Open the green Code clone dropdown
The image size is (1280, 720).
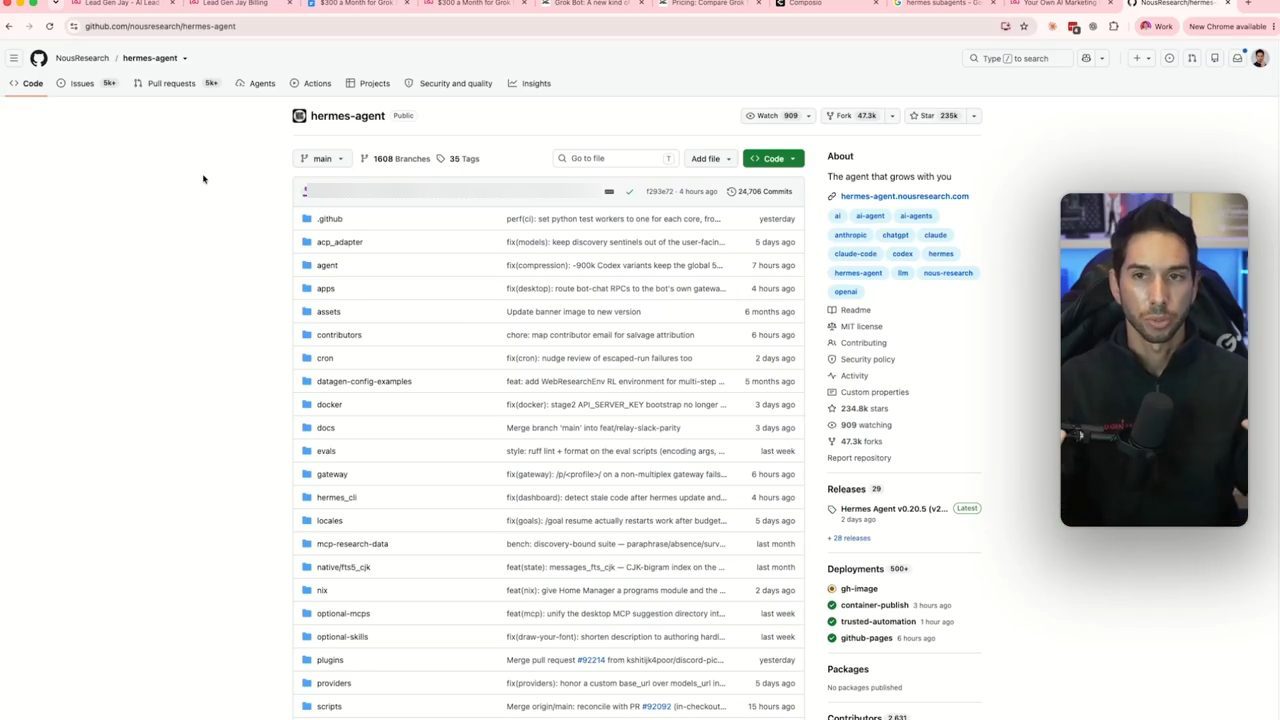click(x=773, y=158)
